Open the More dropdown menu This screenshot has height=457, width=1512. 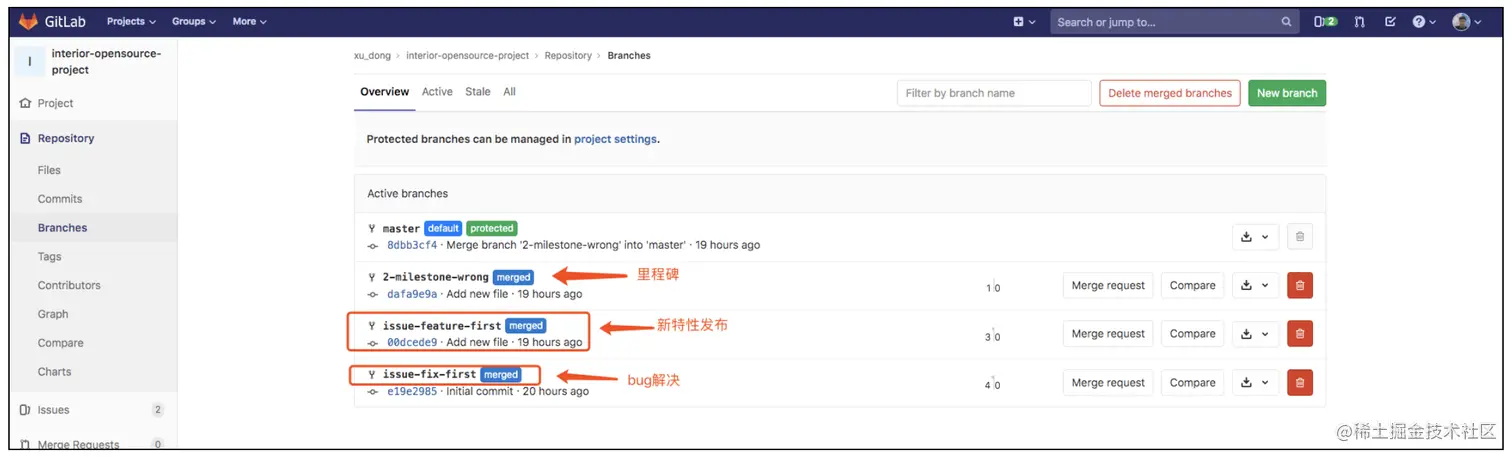[x=249, y=21]
